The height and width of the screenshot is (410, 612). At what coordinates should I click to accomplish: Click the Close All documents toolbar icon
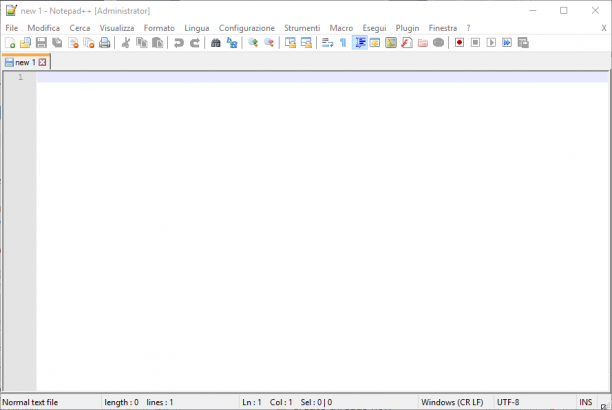coord(89,43)
